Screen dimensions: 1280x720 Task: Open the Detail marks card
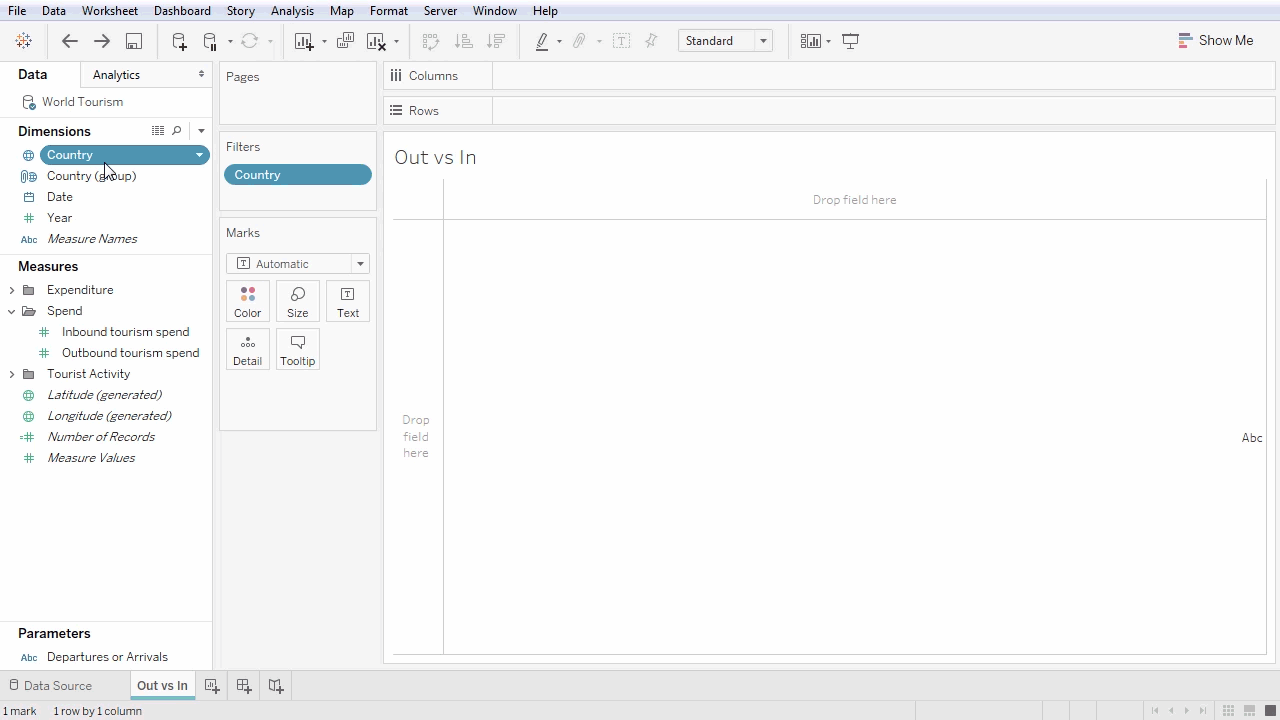pos(248,349)
